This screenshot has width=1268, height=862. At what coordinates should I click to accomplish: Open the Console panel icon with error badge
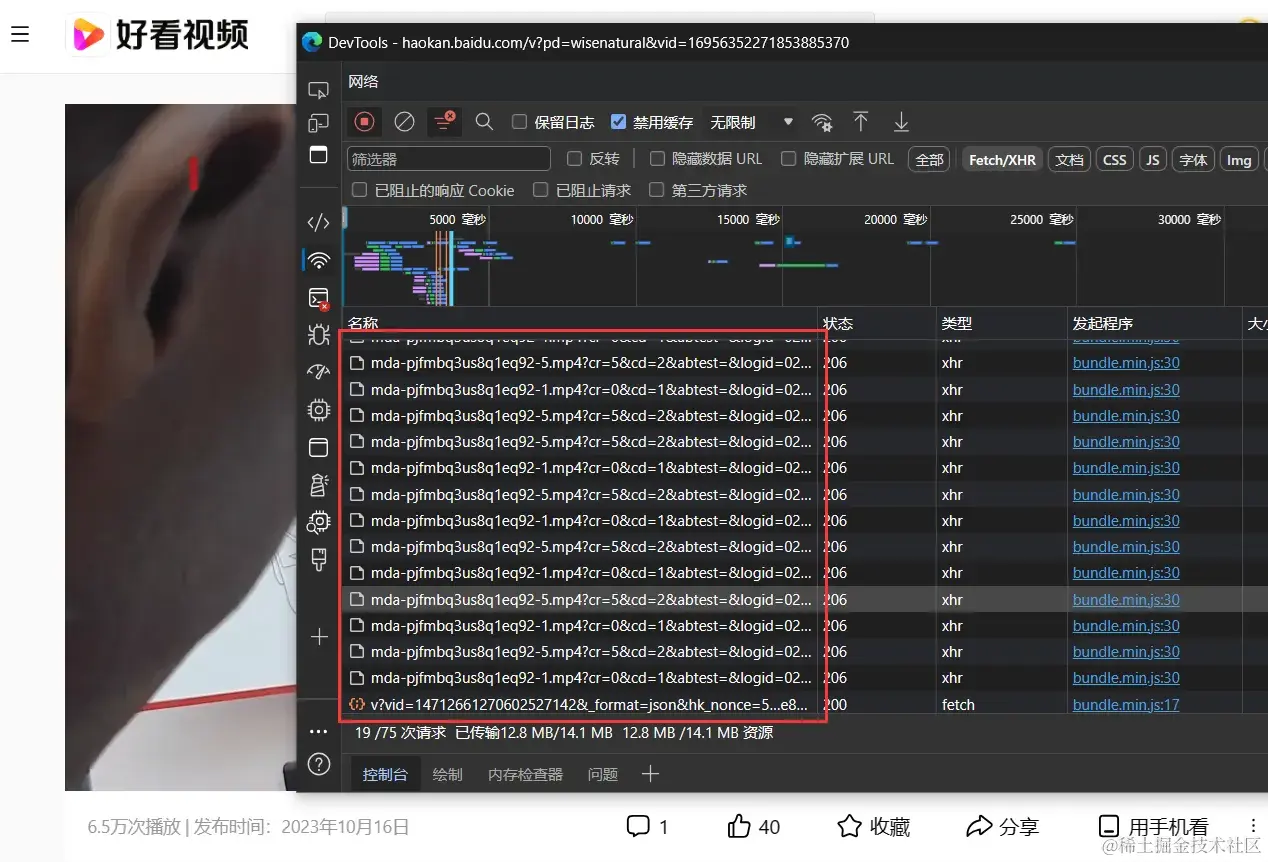[319, 298]
